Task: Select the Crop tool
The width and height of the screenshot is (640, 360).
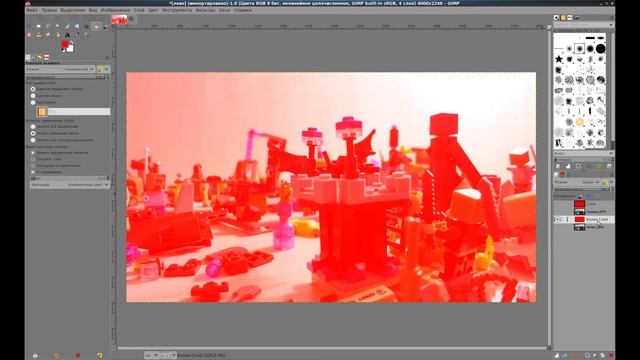Action: click(67, 26)
